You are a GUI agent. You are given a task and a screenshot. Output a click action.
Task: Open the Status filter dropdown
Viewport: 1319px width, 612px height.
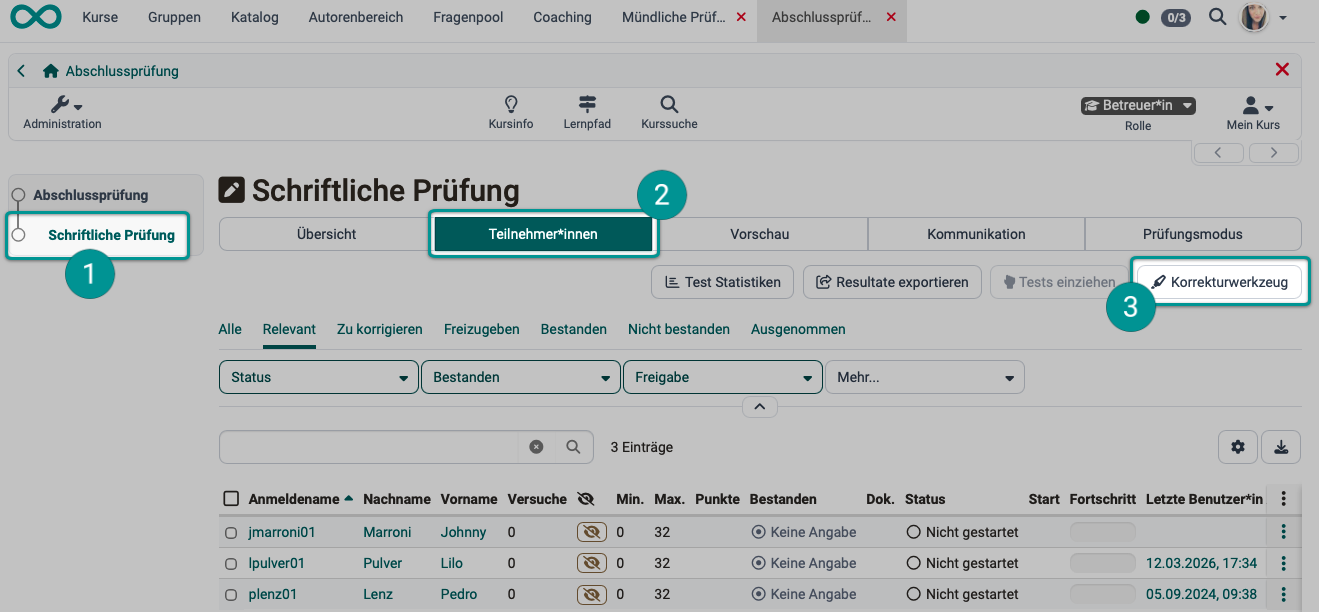point(319,377)
